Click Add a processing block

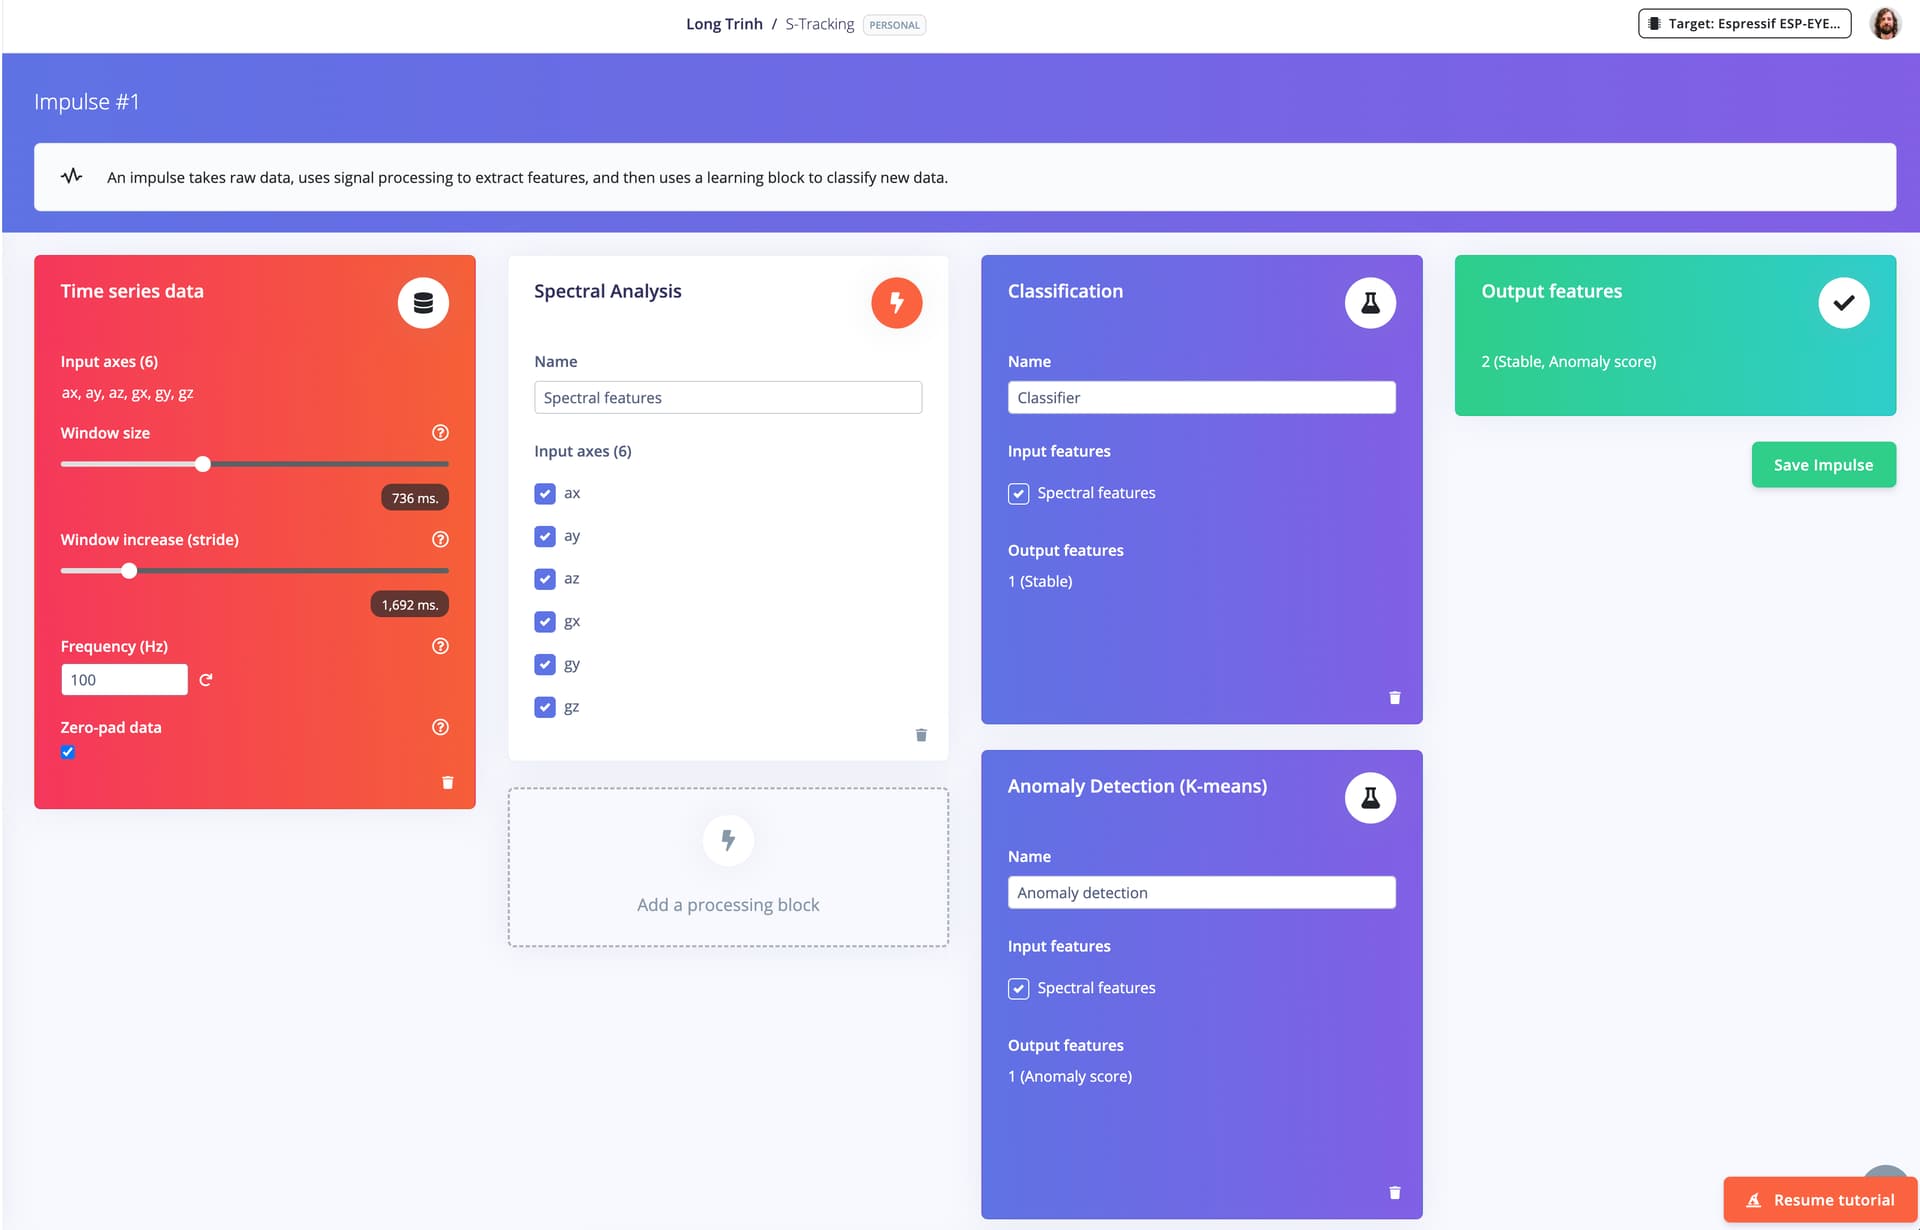[x=728, y=867]
